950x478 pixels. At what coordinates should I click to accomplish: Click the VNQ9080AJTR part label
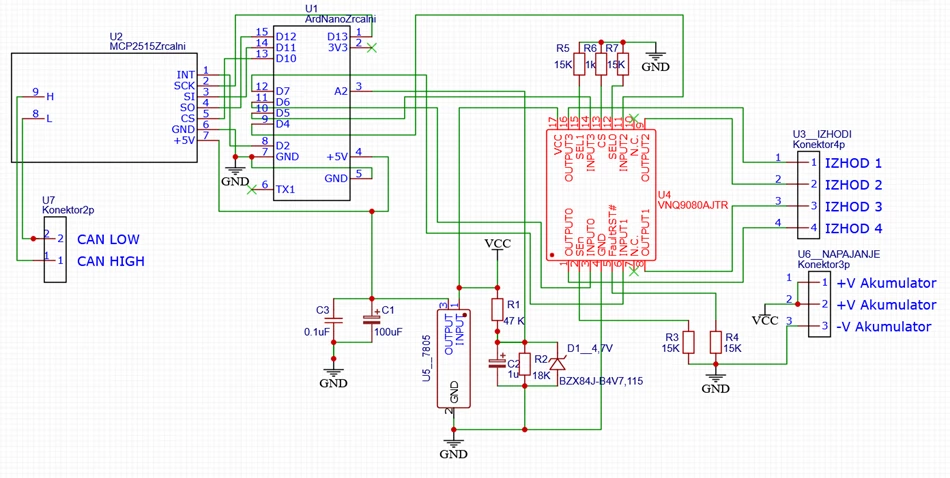click(694, 206)
